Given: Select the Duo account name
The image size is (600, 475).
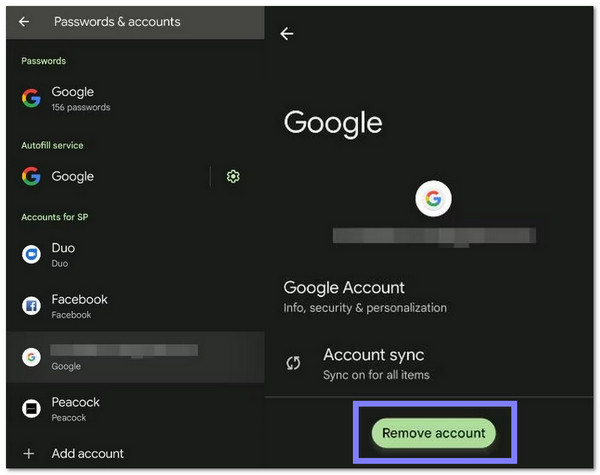Looking at the screenshot, I should 63,248.
